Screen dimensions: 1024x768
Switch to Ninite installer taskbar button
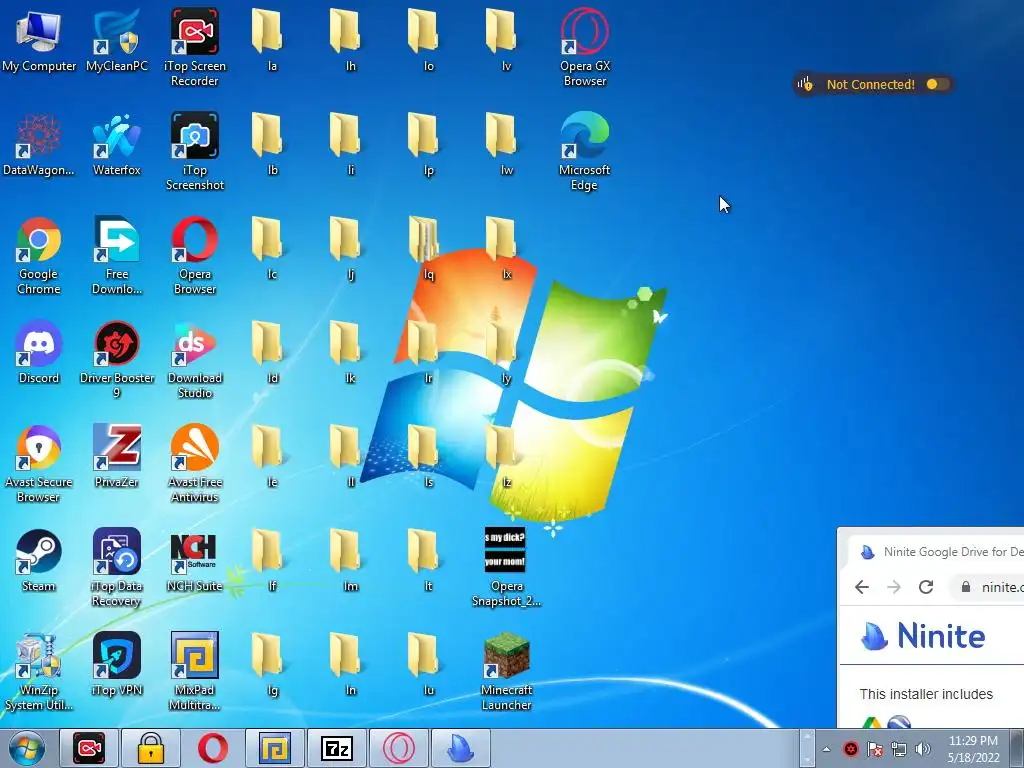pyautogui.click(x=460, y=748)
